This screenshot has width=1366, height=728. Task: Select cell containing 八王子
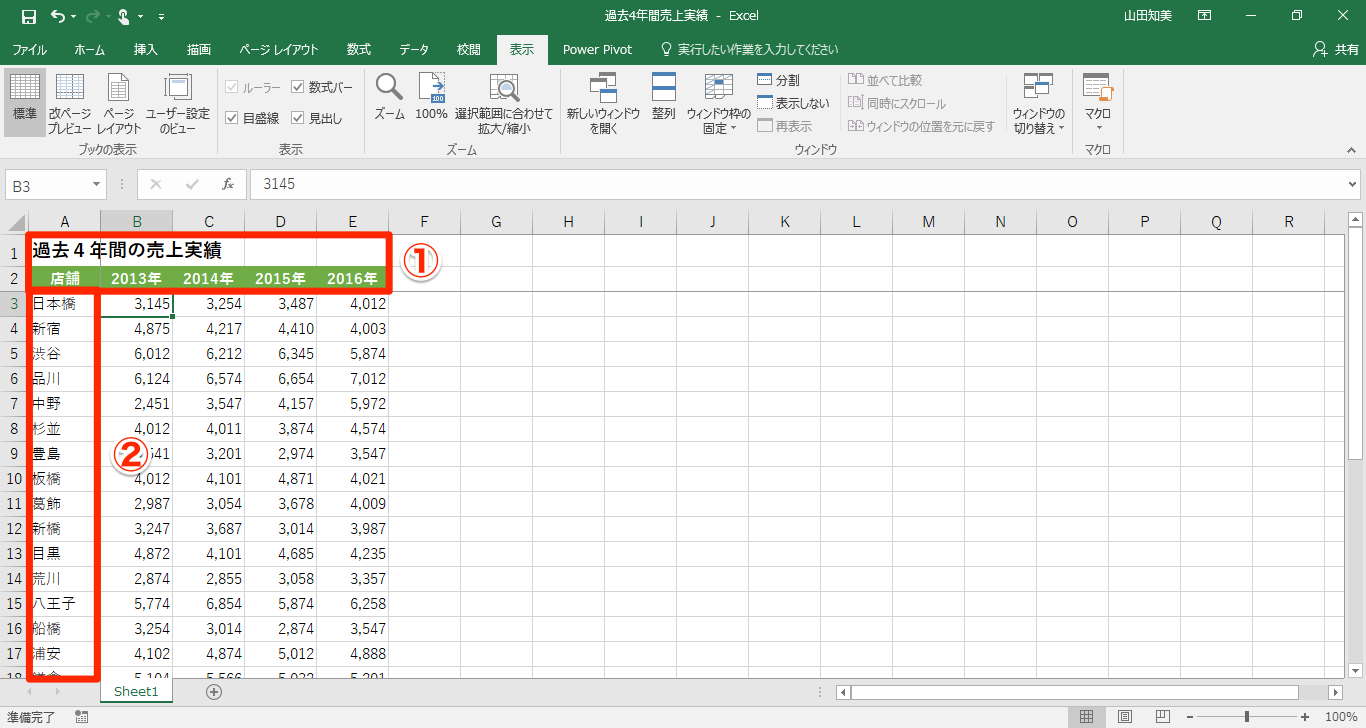(x=64, y=603)
